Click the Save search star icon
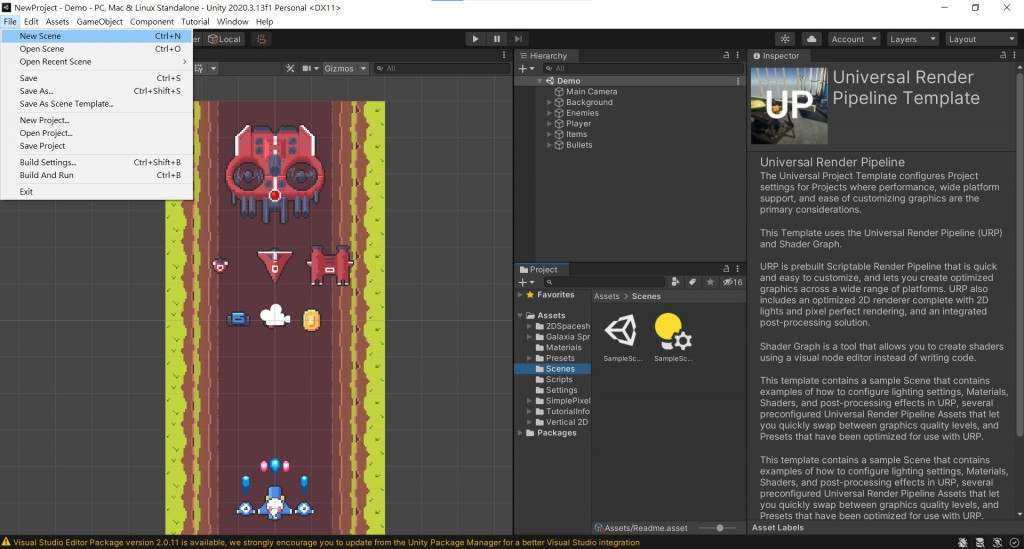1024x549 pixels. click(x=710, y=282)
